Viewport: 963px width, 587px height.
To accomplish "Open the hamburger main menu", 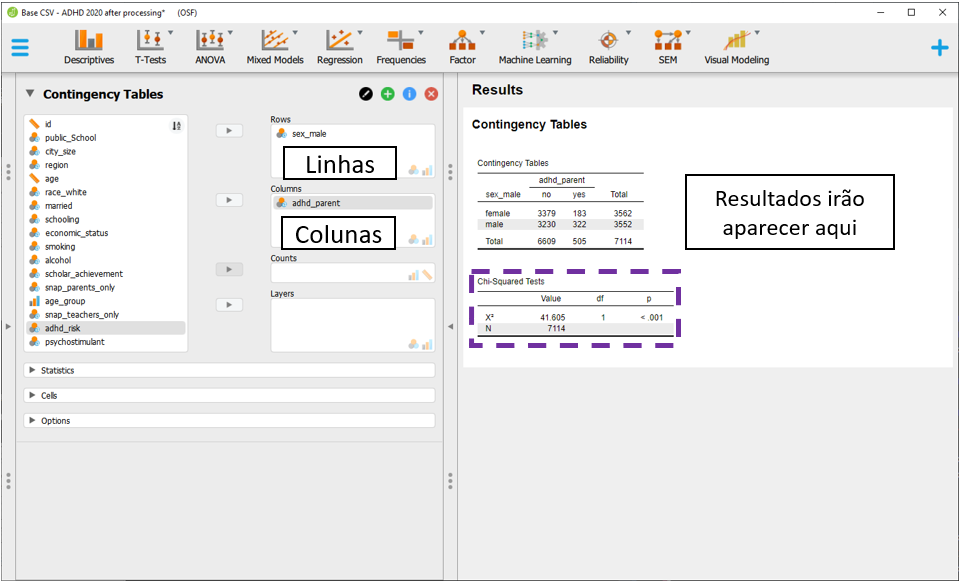I will pos(20,47).
